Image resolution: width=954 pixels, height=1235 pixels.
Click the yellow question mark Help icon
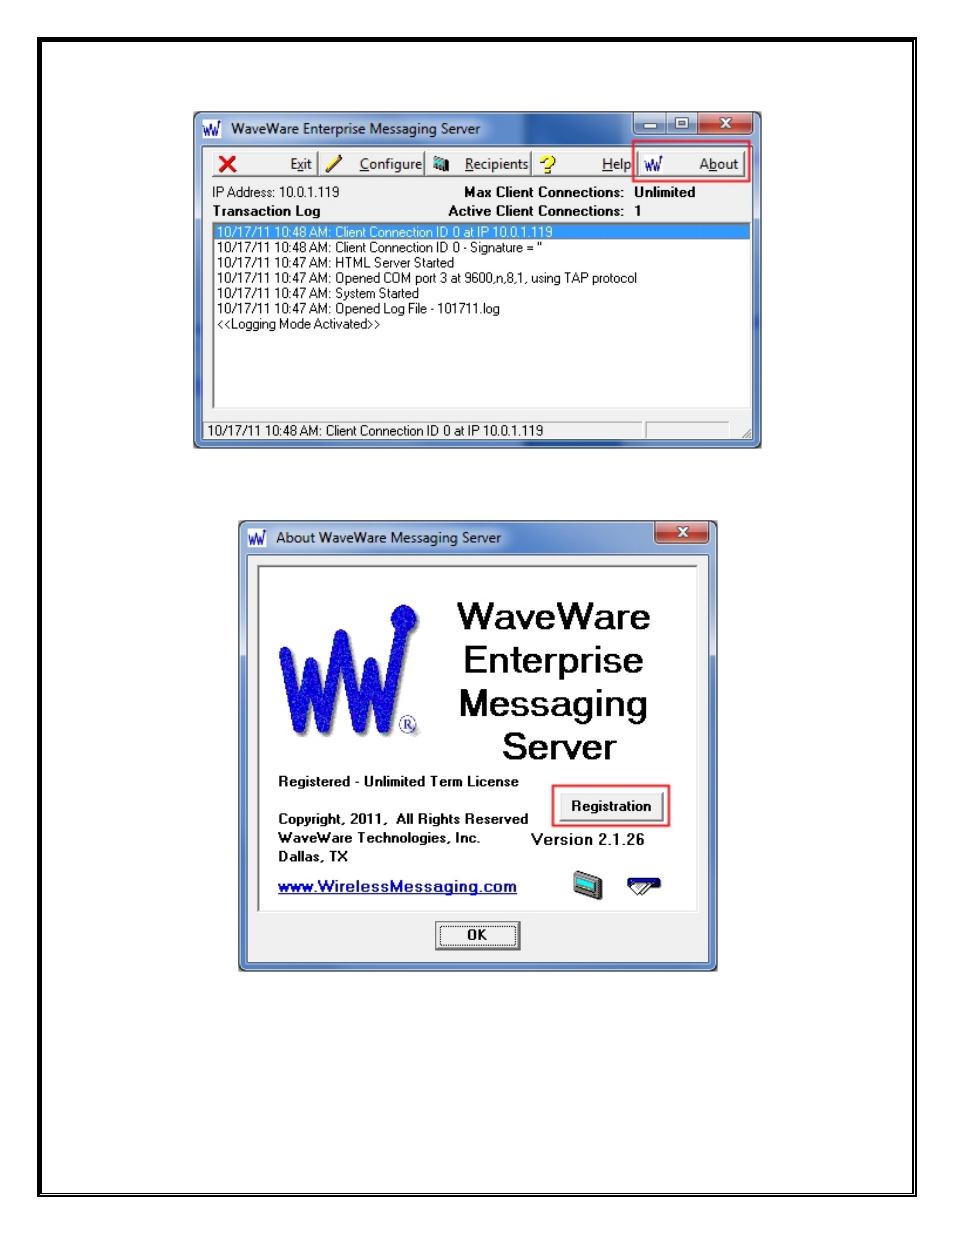(548, 164)
